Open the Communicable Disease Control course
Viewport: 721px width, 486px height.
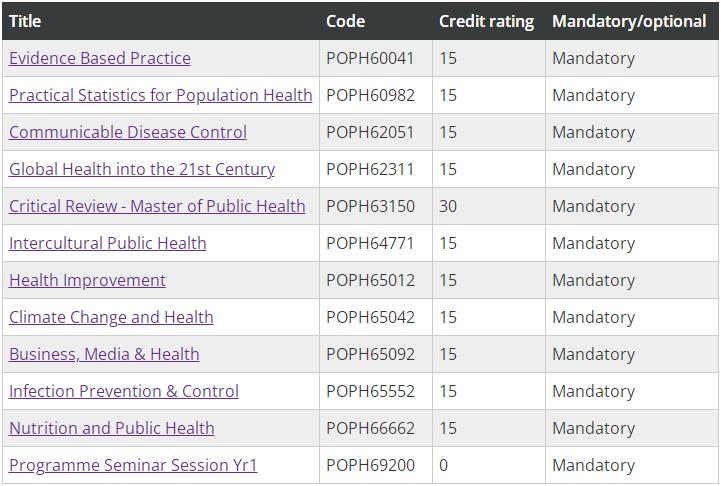coord(128,132)
